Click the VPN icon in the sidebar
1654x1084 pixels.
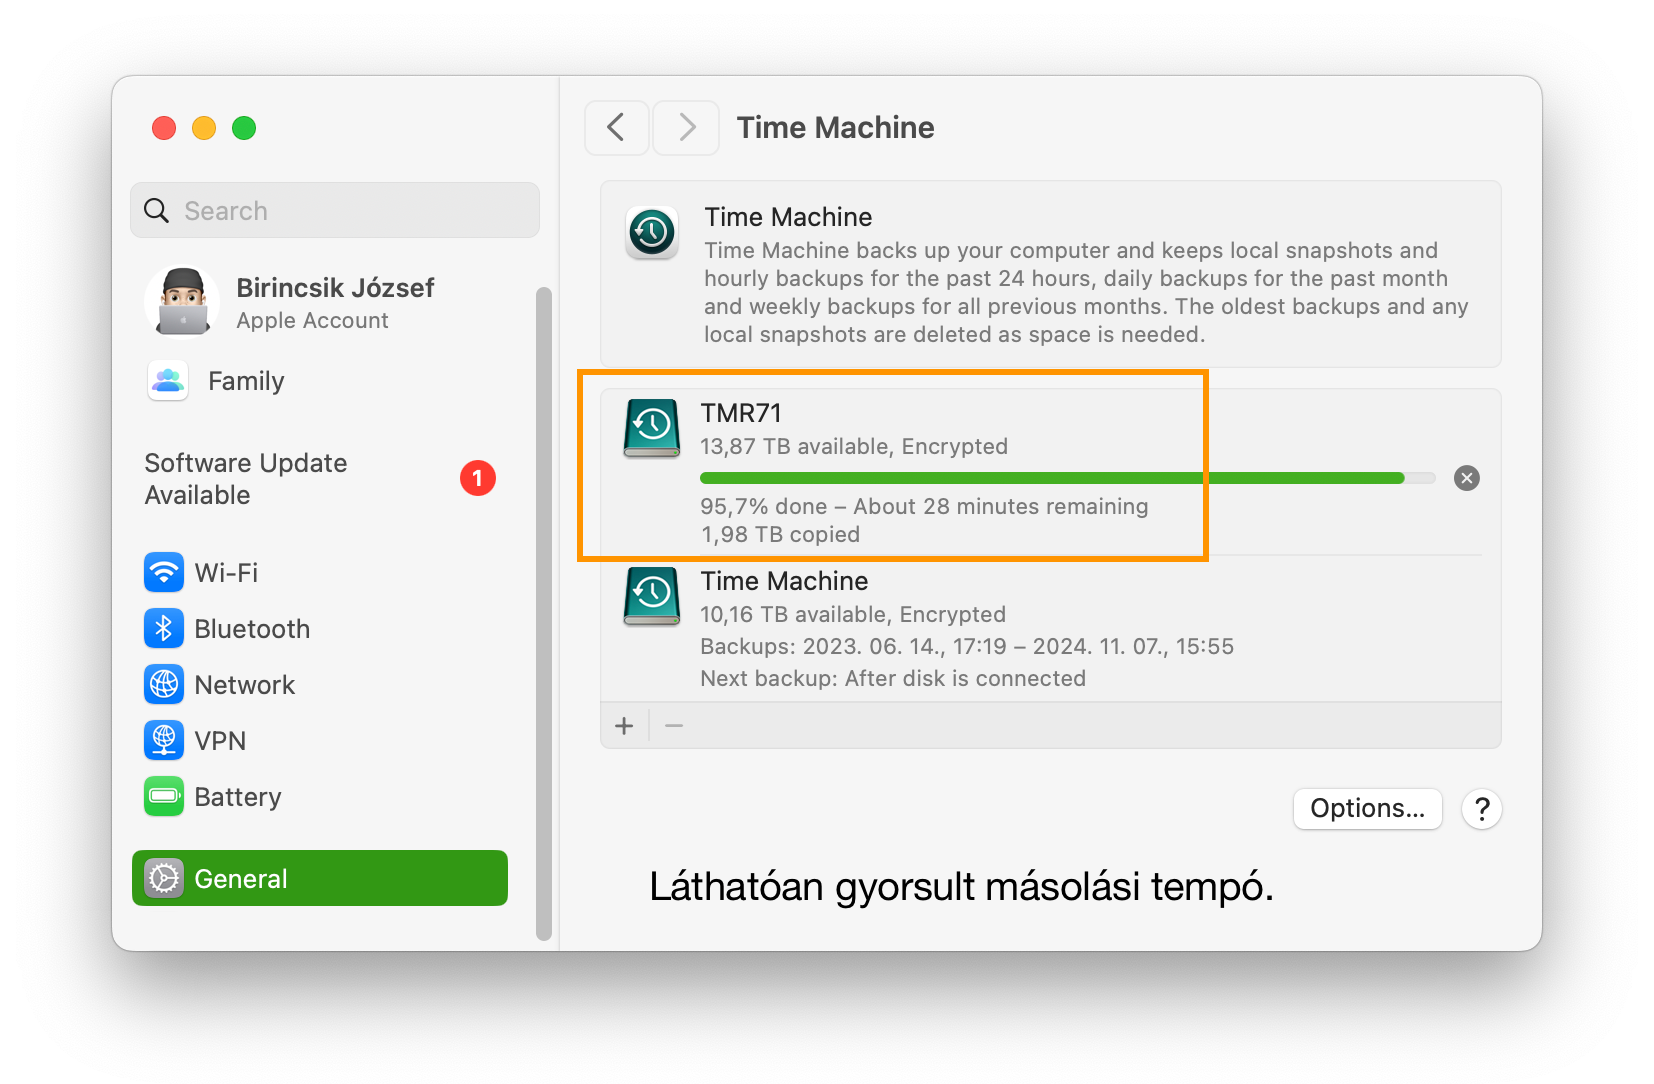click(164, 740)
